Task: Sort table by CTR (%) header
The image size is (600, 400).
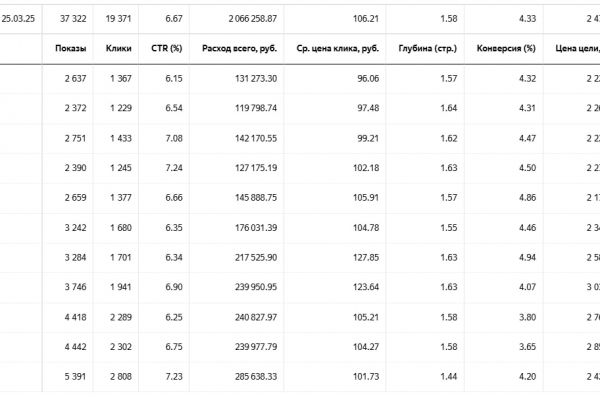Action: 164,47
